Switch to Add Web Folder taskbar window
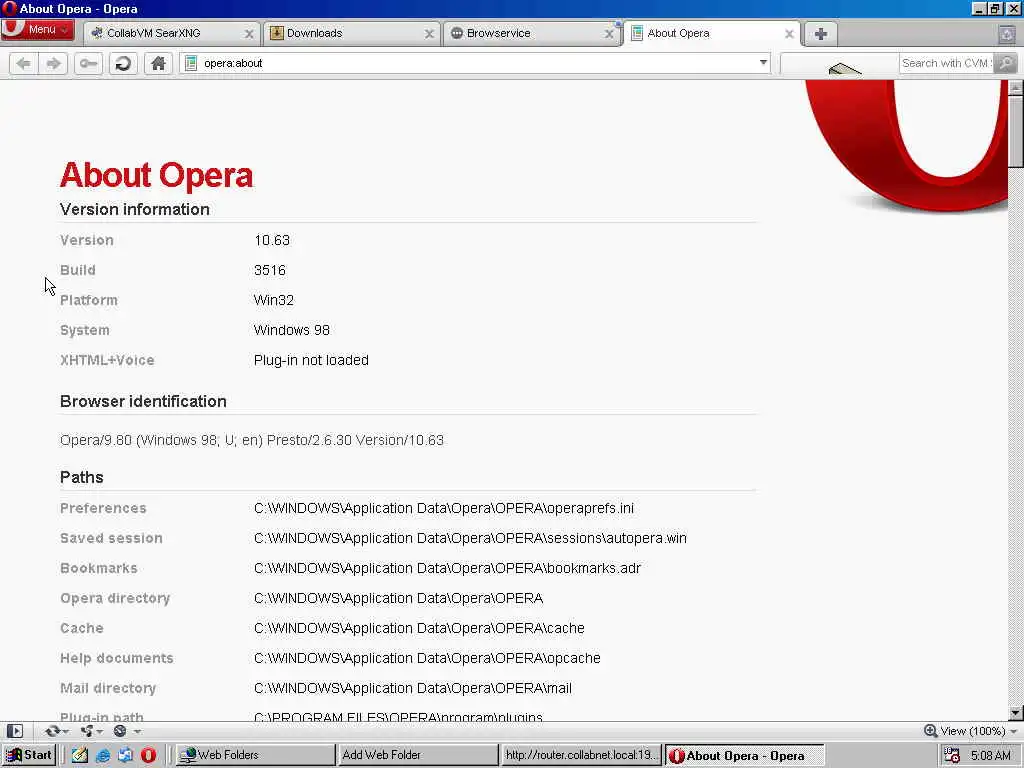1024x768 pixels. pos(418,755)
